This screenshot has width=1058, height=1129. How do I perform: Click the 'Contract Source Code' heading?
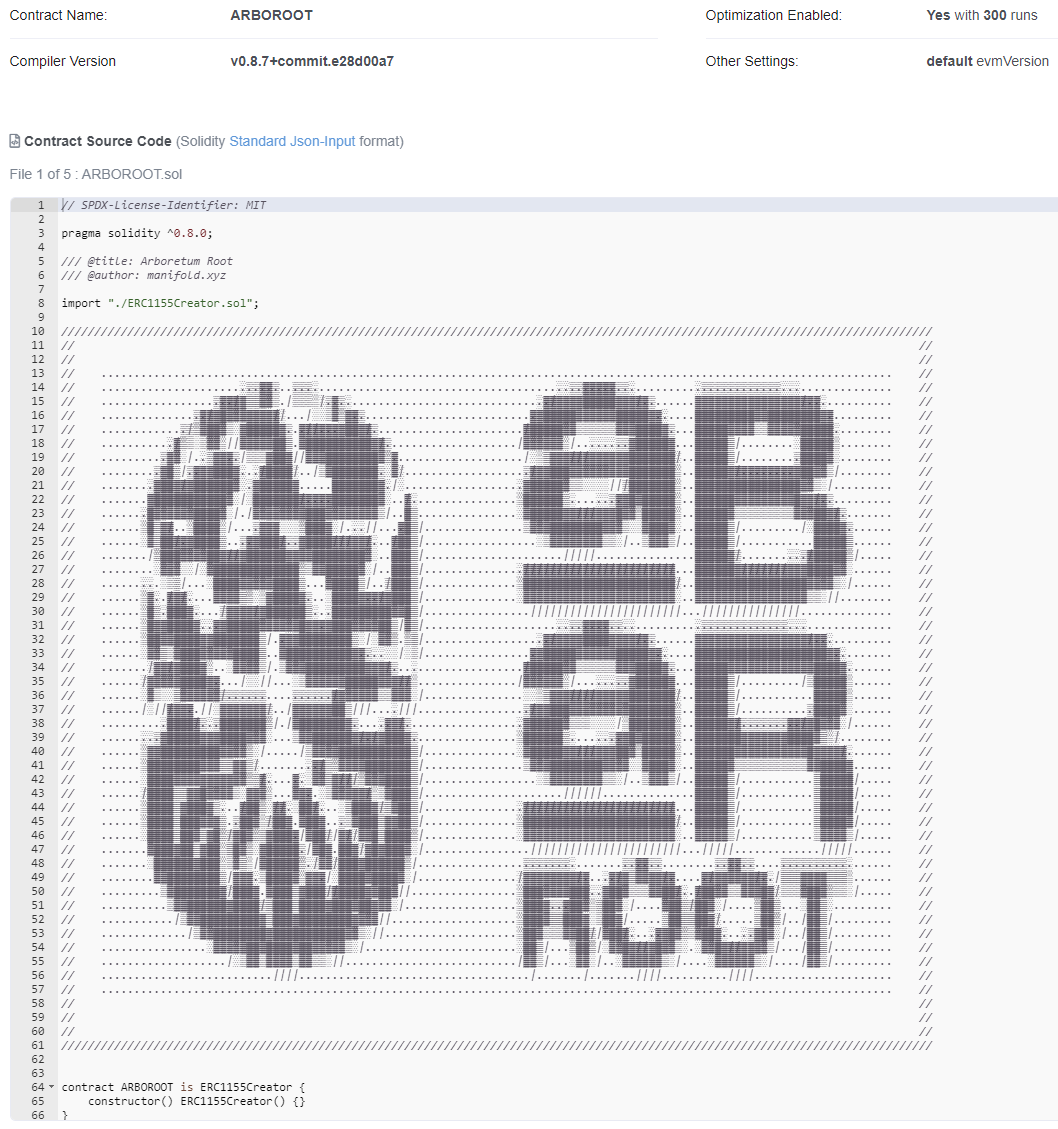[98, 141]
